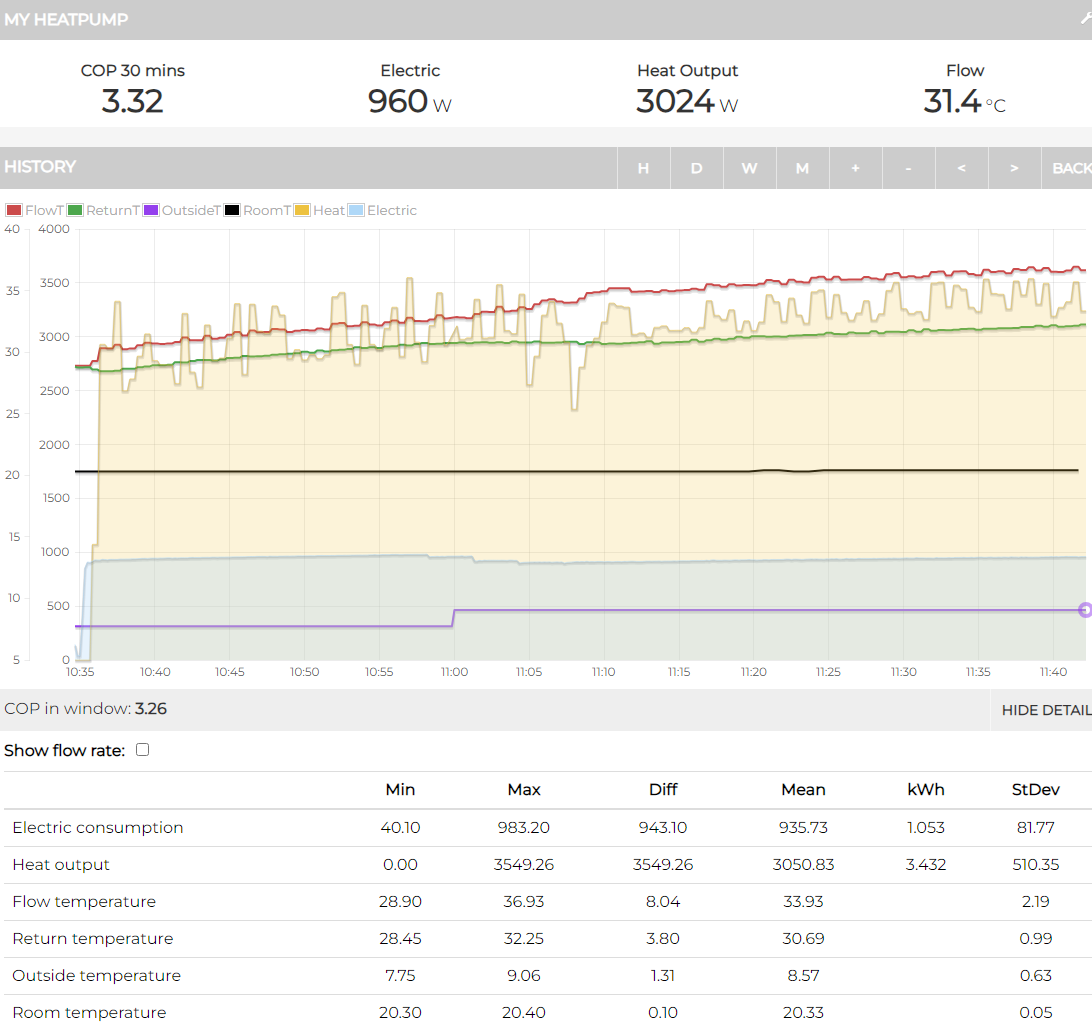Viewport: 1092px width, 1031px height.
Task: Click the HIDE DETAIL link
Action: (x=1046, y=710)
